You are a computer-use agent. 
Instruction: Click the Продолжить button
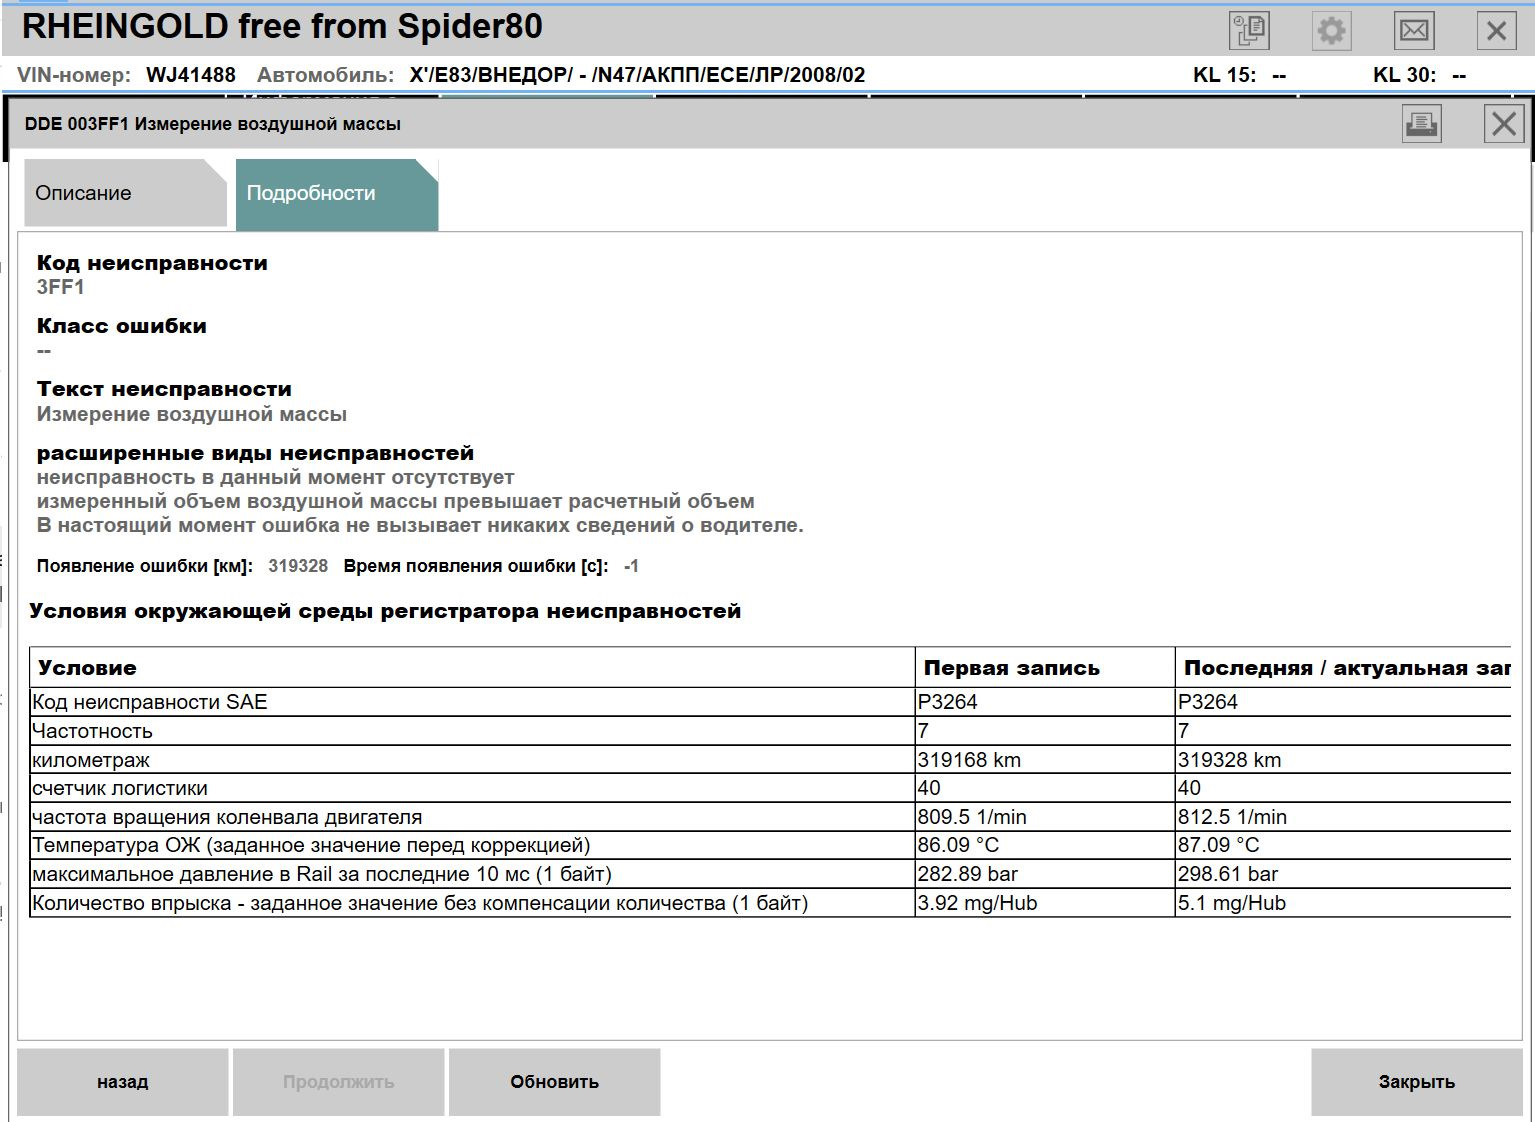click(338, 1082)
